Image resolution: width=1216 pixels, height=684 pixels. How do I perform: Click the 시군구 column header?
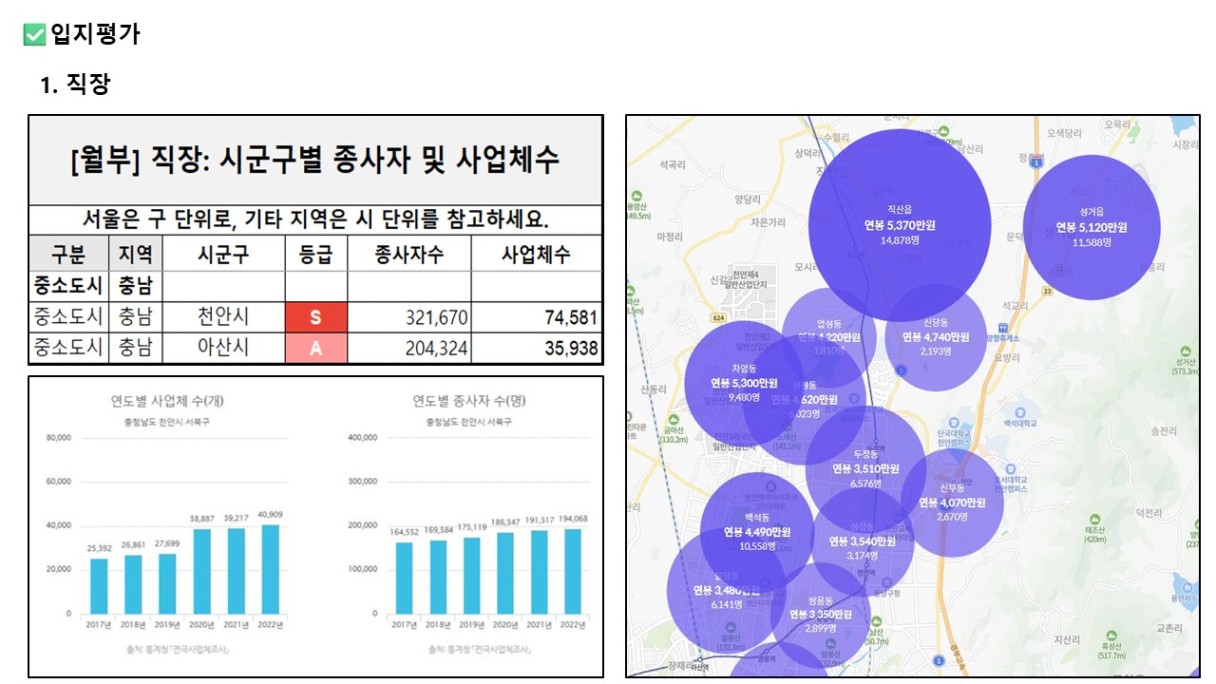tap(223, 253)
